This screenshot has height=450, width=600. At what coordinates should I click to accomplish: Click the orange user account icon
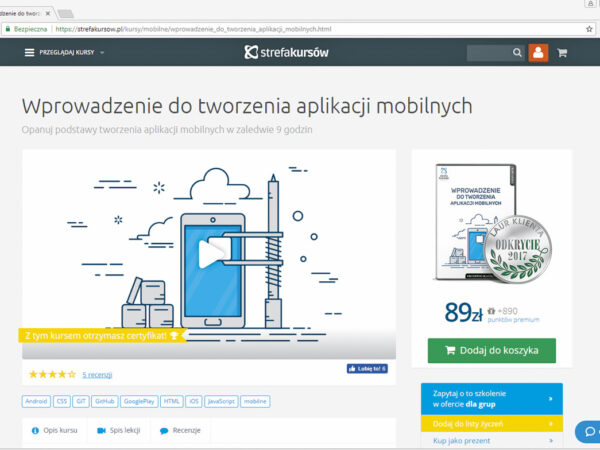(x=538, y=52)
